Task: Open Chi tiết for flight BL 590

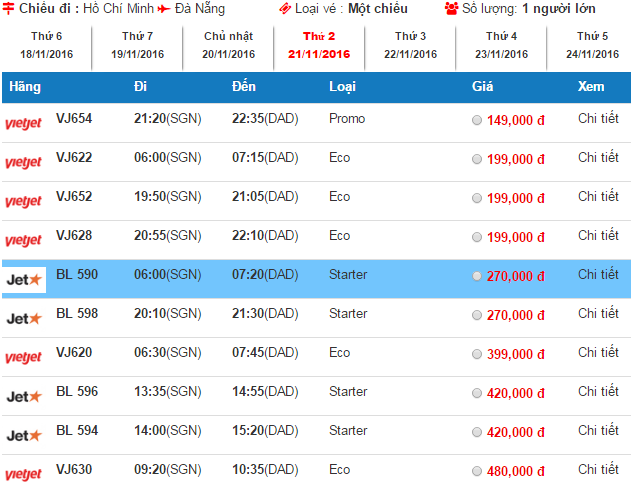Action: tap(598, 274)
